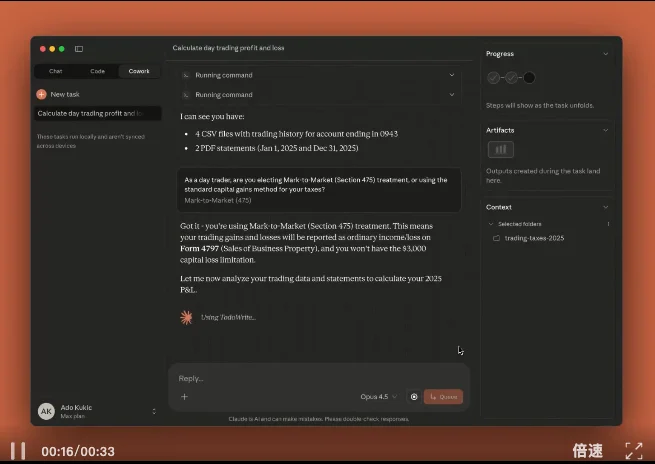Open the Opus 4.5 model dropdown
The height and width of the screenshot is (464, 655).
tap(379, 397)
